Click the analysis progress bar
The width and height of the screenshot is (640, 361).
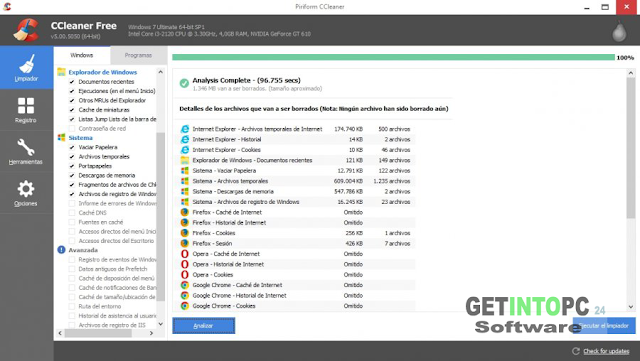[393, 57]
